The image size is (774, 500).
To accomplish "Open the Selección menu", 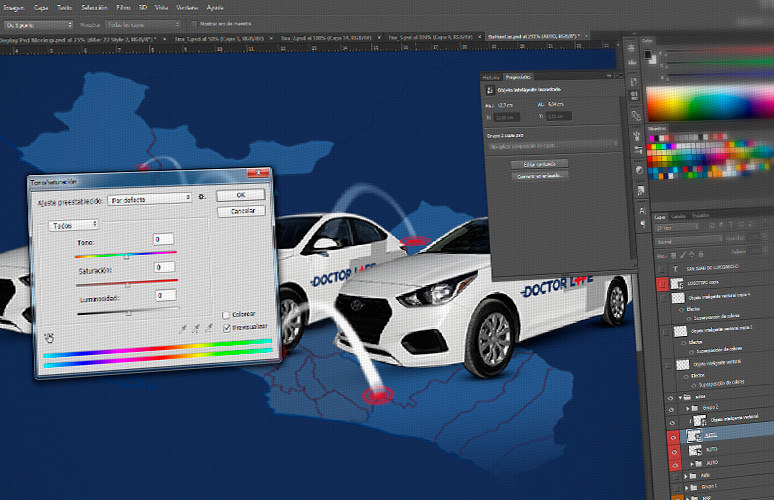I will (94, 8).
